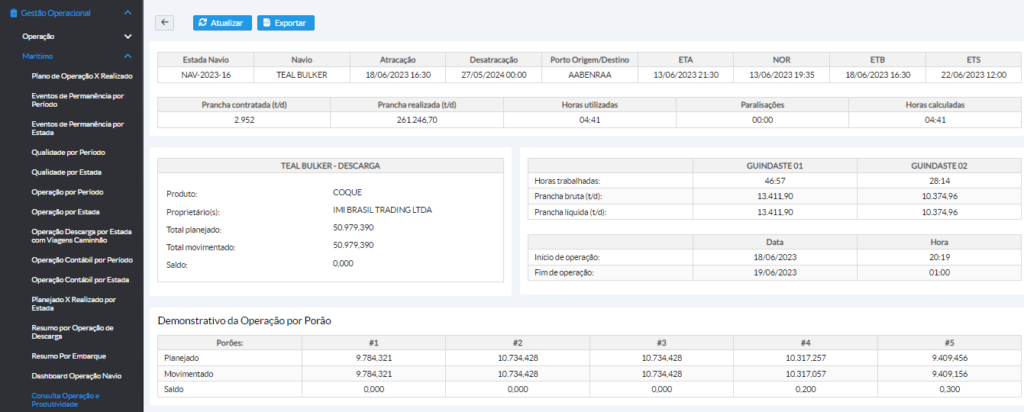This screenshot has height=412, width=1024.
Task: Select Qualidade por Estada menu item
Action: (x=67, y=171)
